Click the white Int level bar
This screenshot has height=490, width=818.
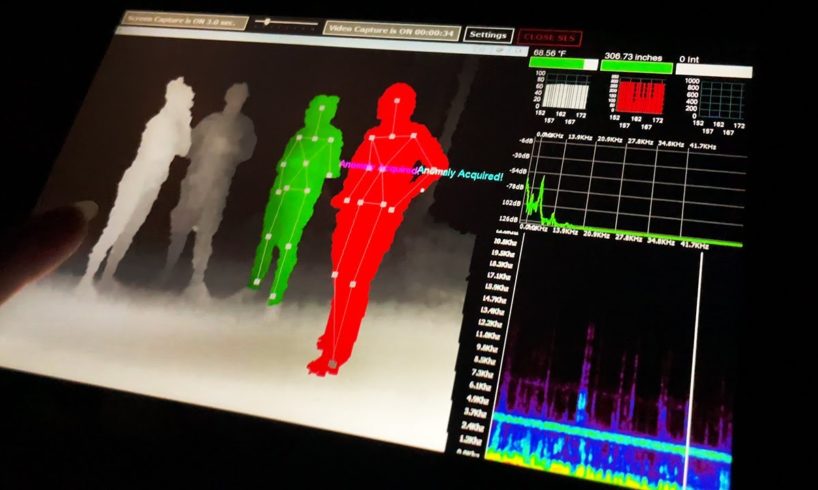(712, 69)
